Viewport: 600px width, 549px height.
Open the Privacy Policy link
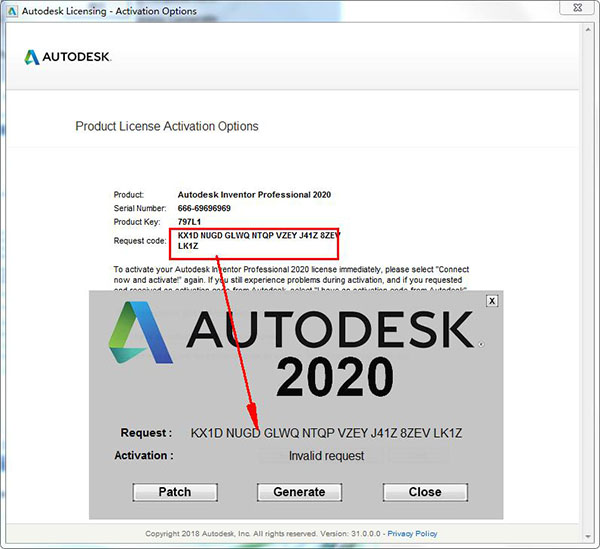tap(413, 534)
